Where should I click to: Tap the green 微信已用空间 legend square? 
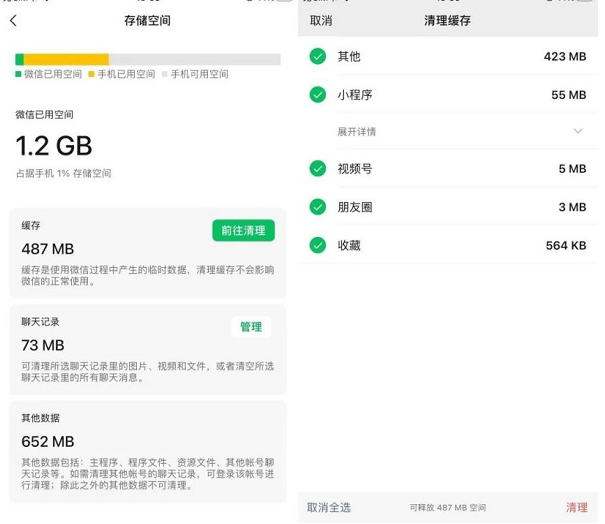18,74
